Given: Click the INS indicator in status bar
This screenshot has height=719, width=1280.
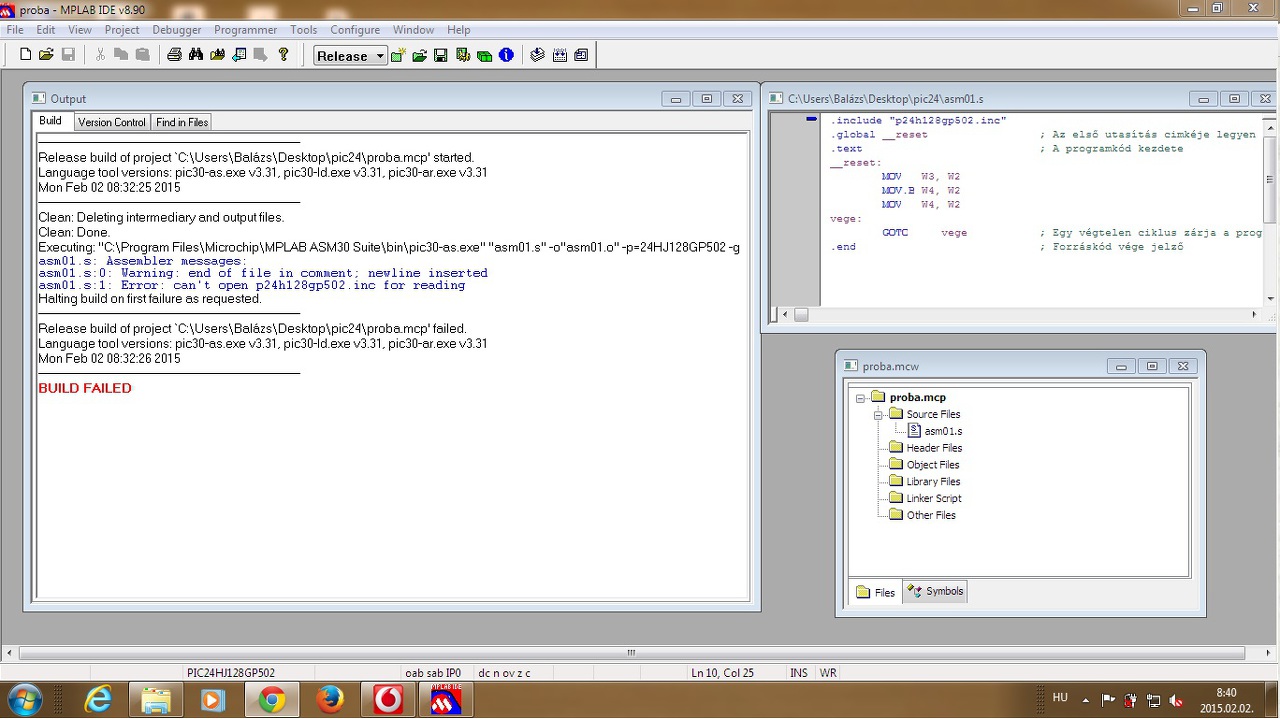Looking at the screenshot, I should point(799,673).
